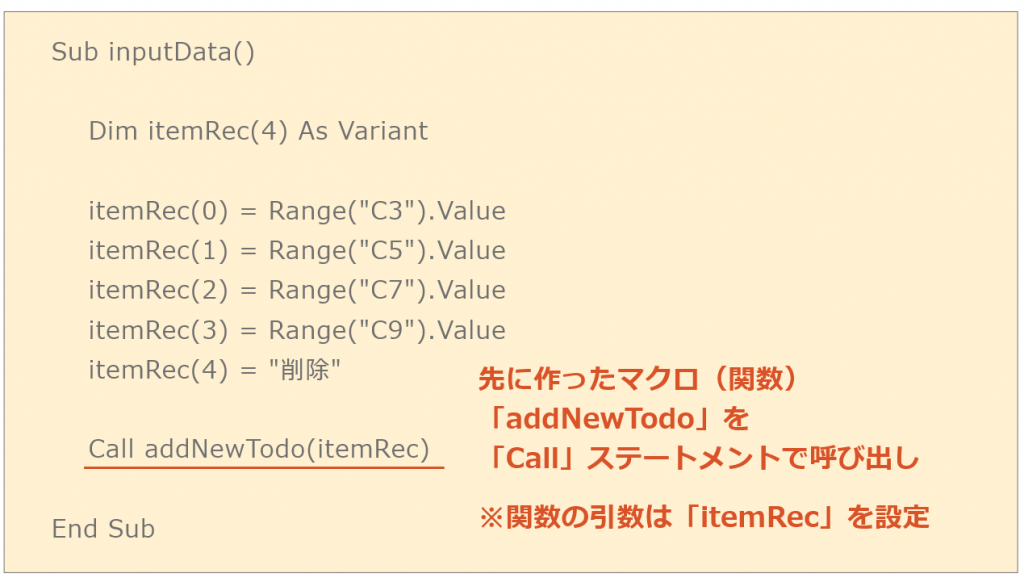The image size is (1024, 582).
Task: Select the itemRec(0) Range C3 line
Action: (x=297, y=211)
